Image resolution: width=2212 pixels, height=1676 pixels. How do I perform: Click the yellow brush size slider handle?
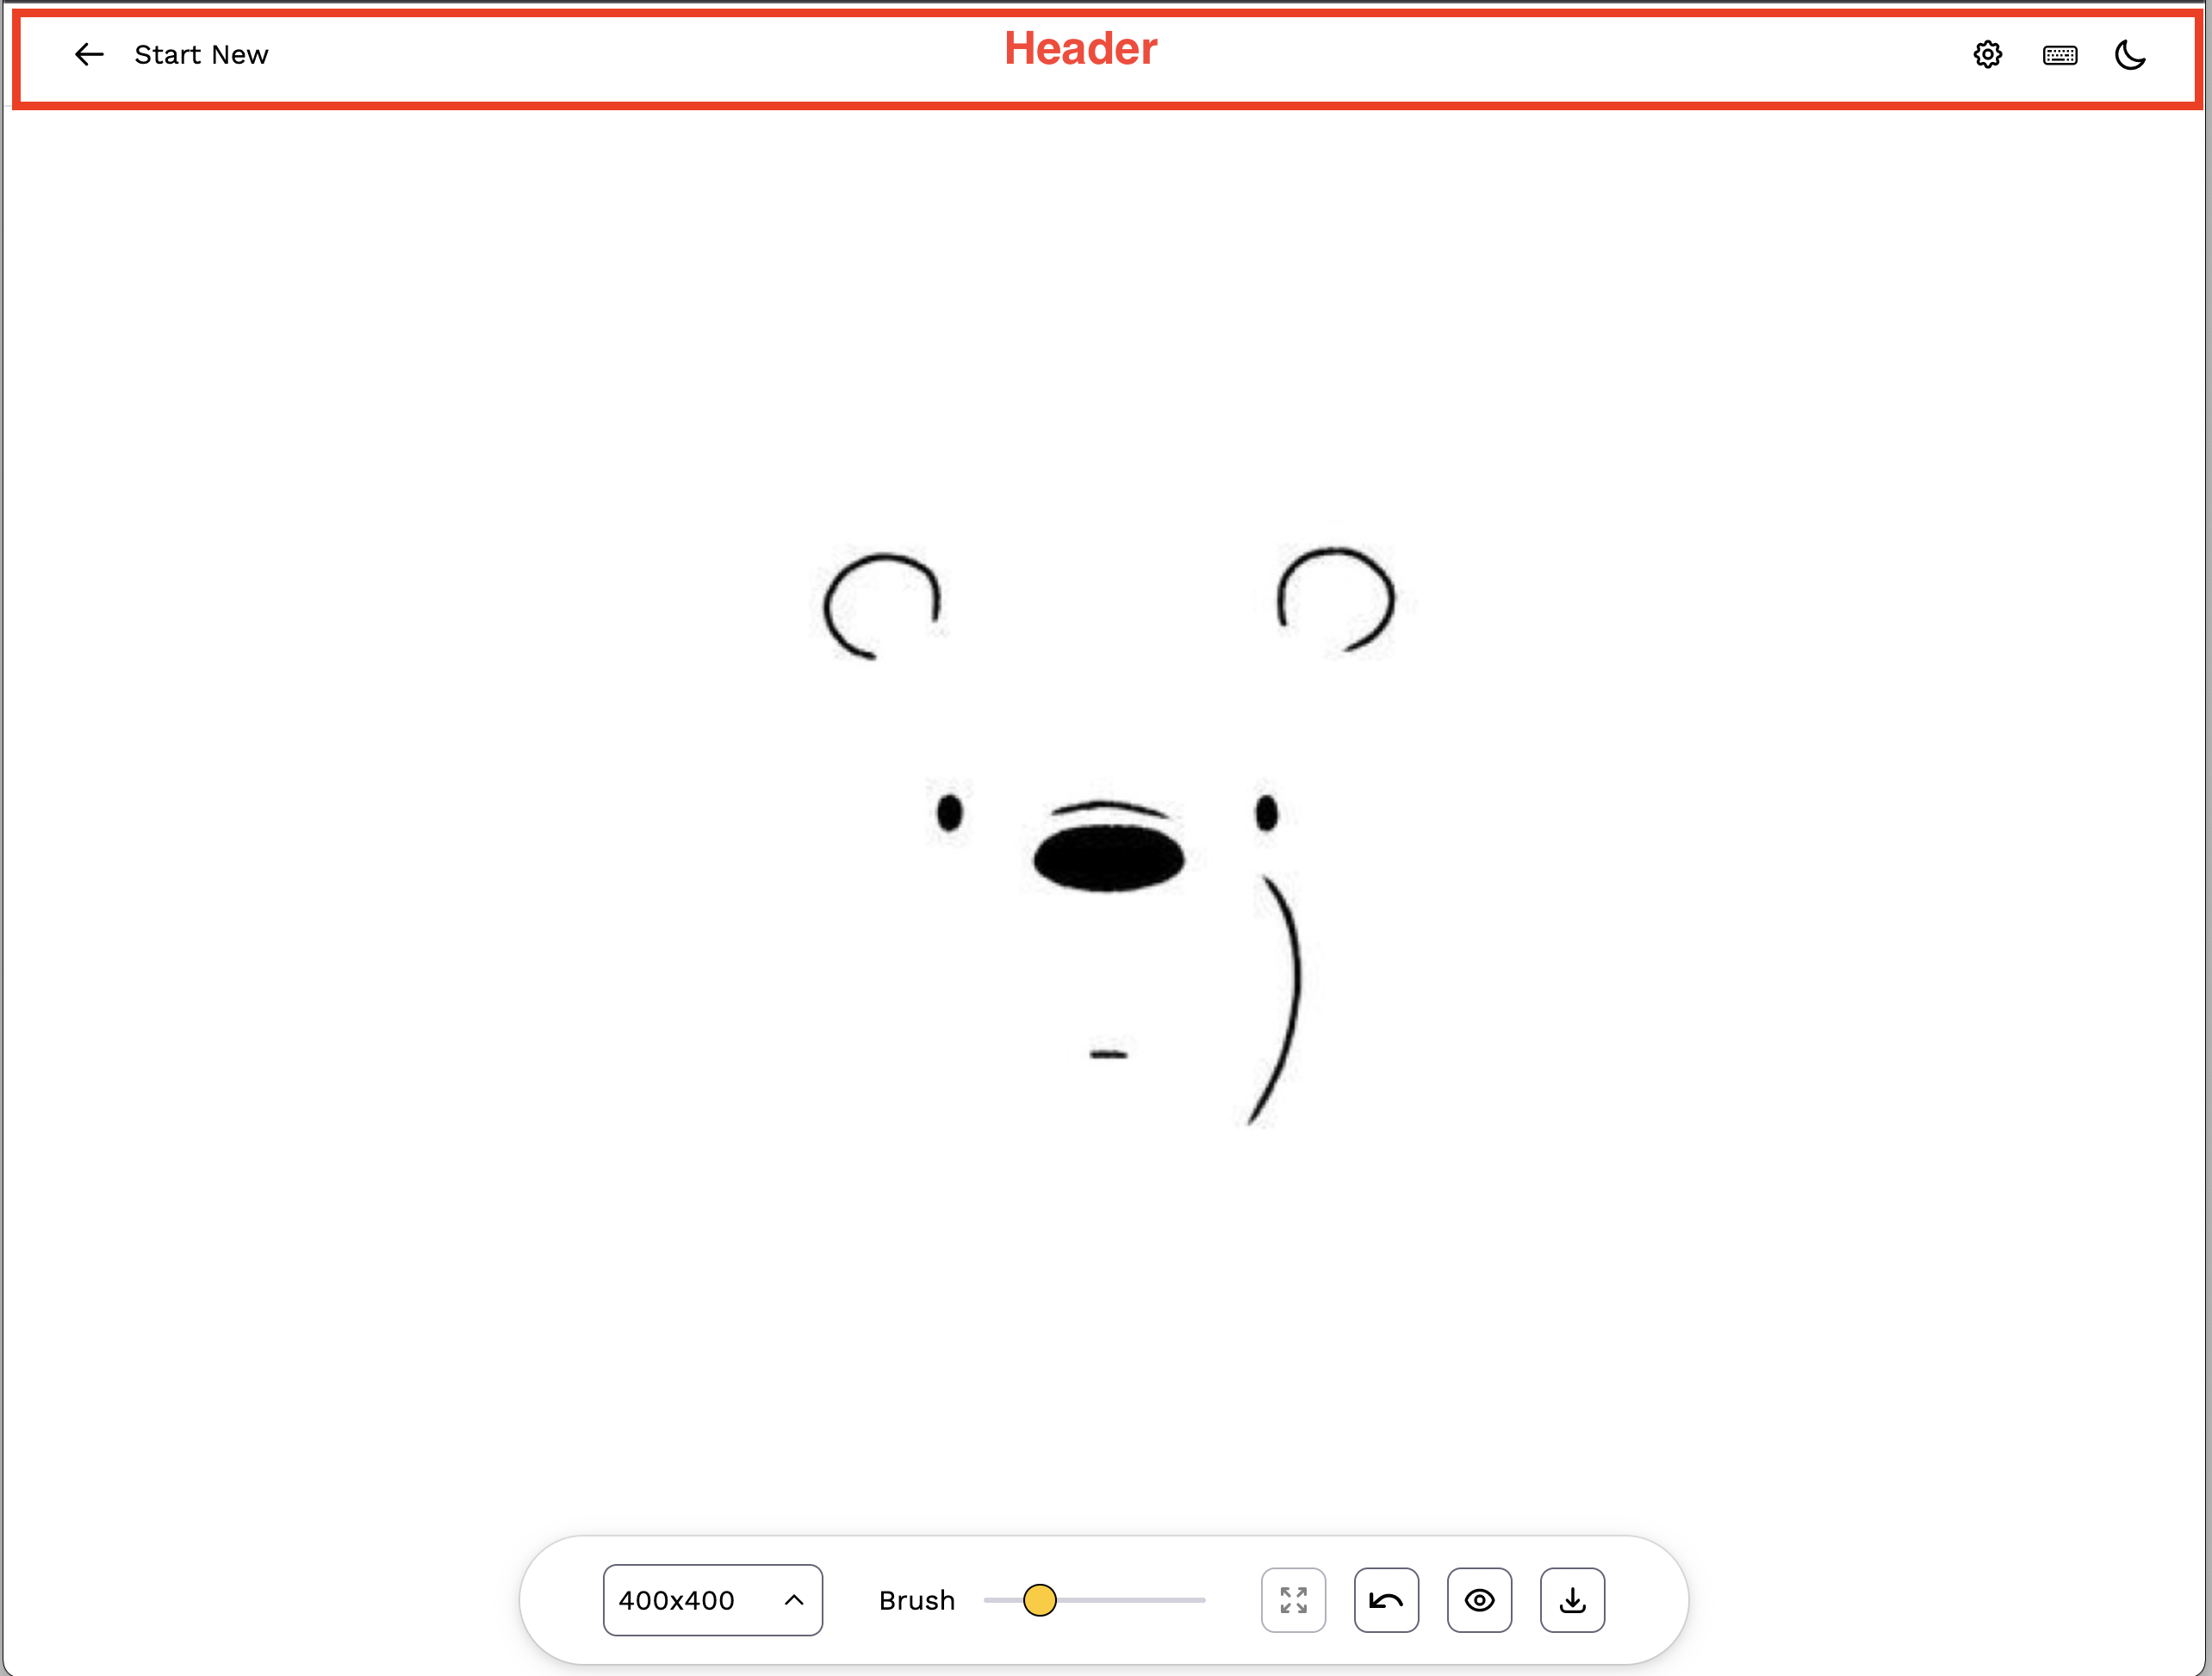tap(1039, 1599)
